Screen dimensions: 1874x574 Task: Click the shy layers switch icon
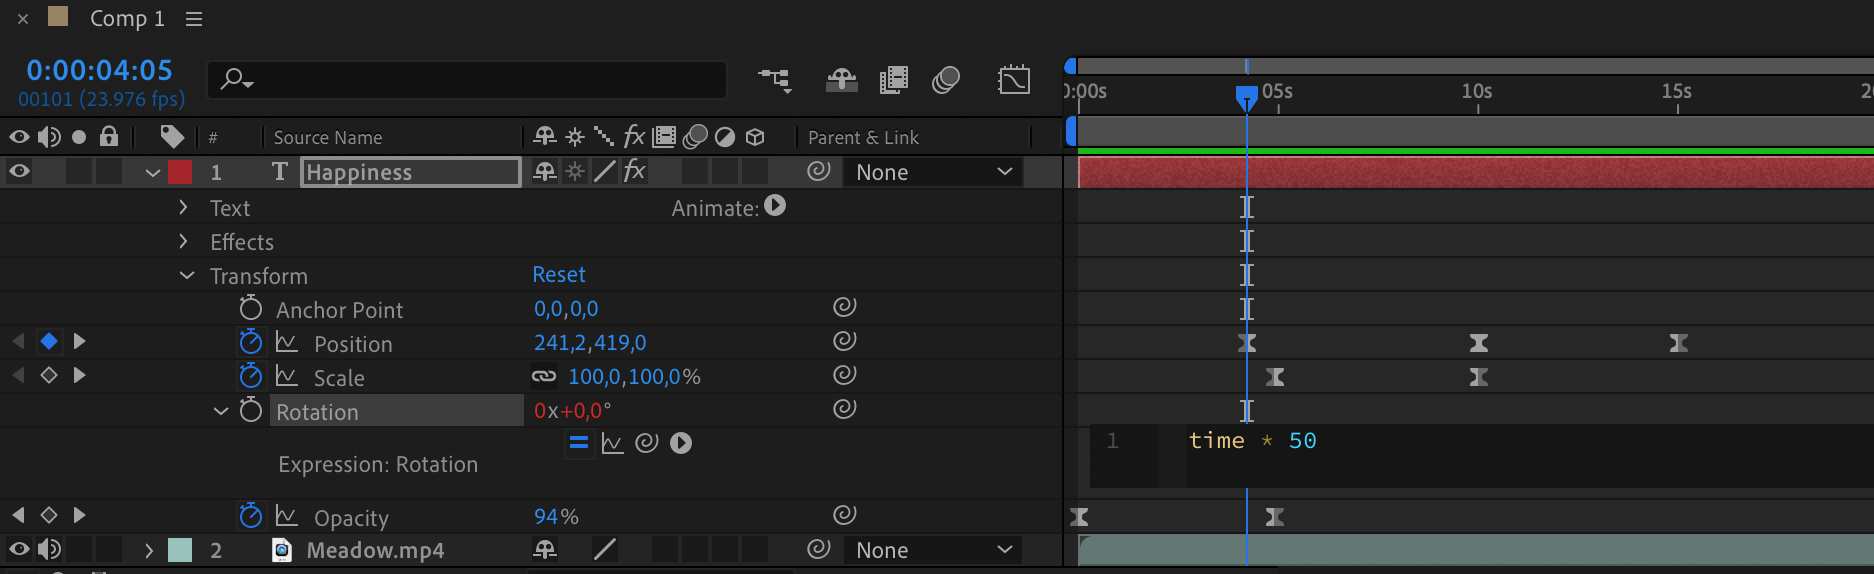pos(841,80)
